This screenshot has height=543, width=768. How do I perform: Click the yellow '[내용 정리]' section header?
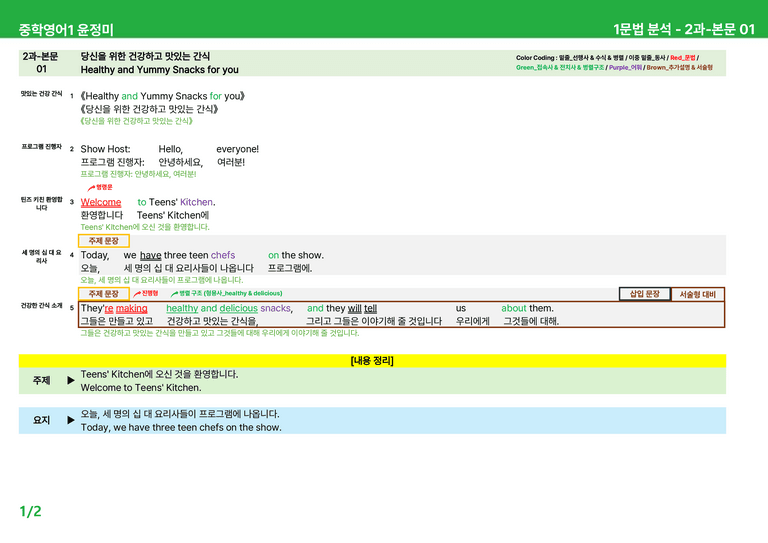click(372, 361)
